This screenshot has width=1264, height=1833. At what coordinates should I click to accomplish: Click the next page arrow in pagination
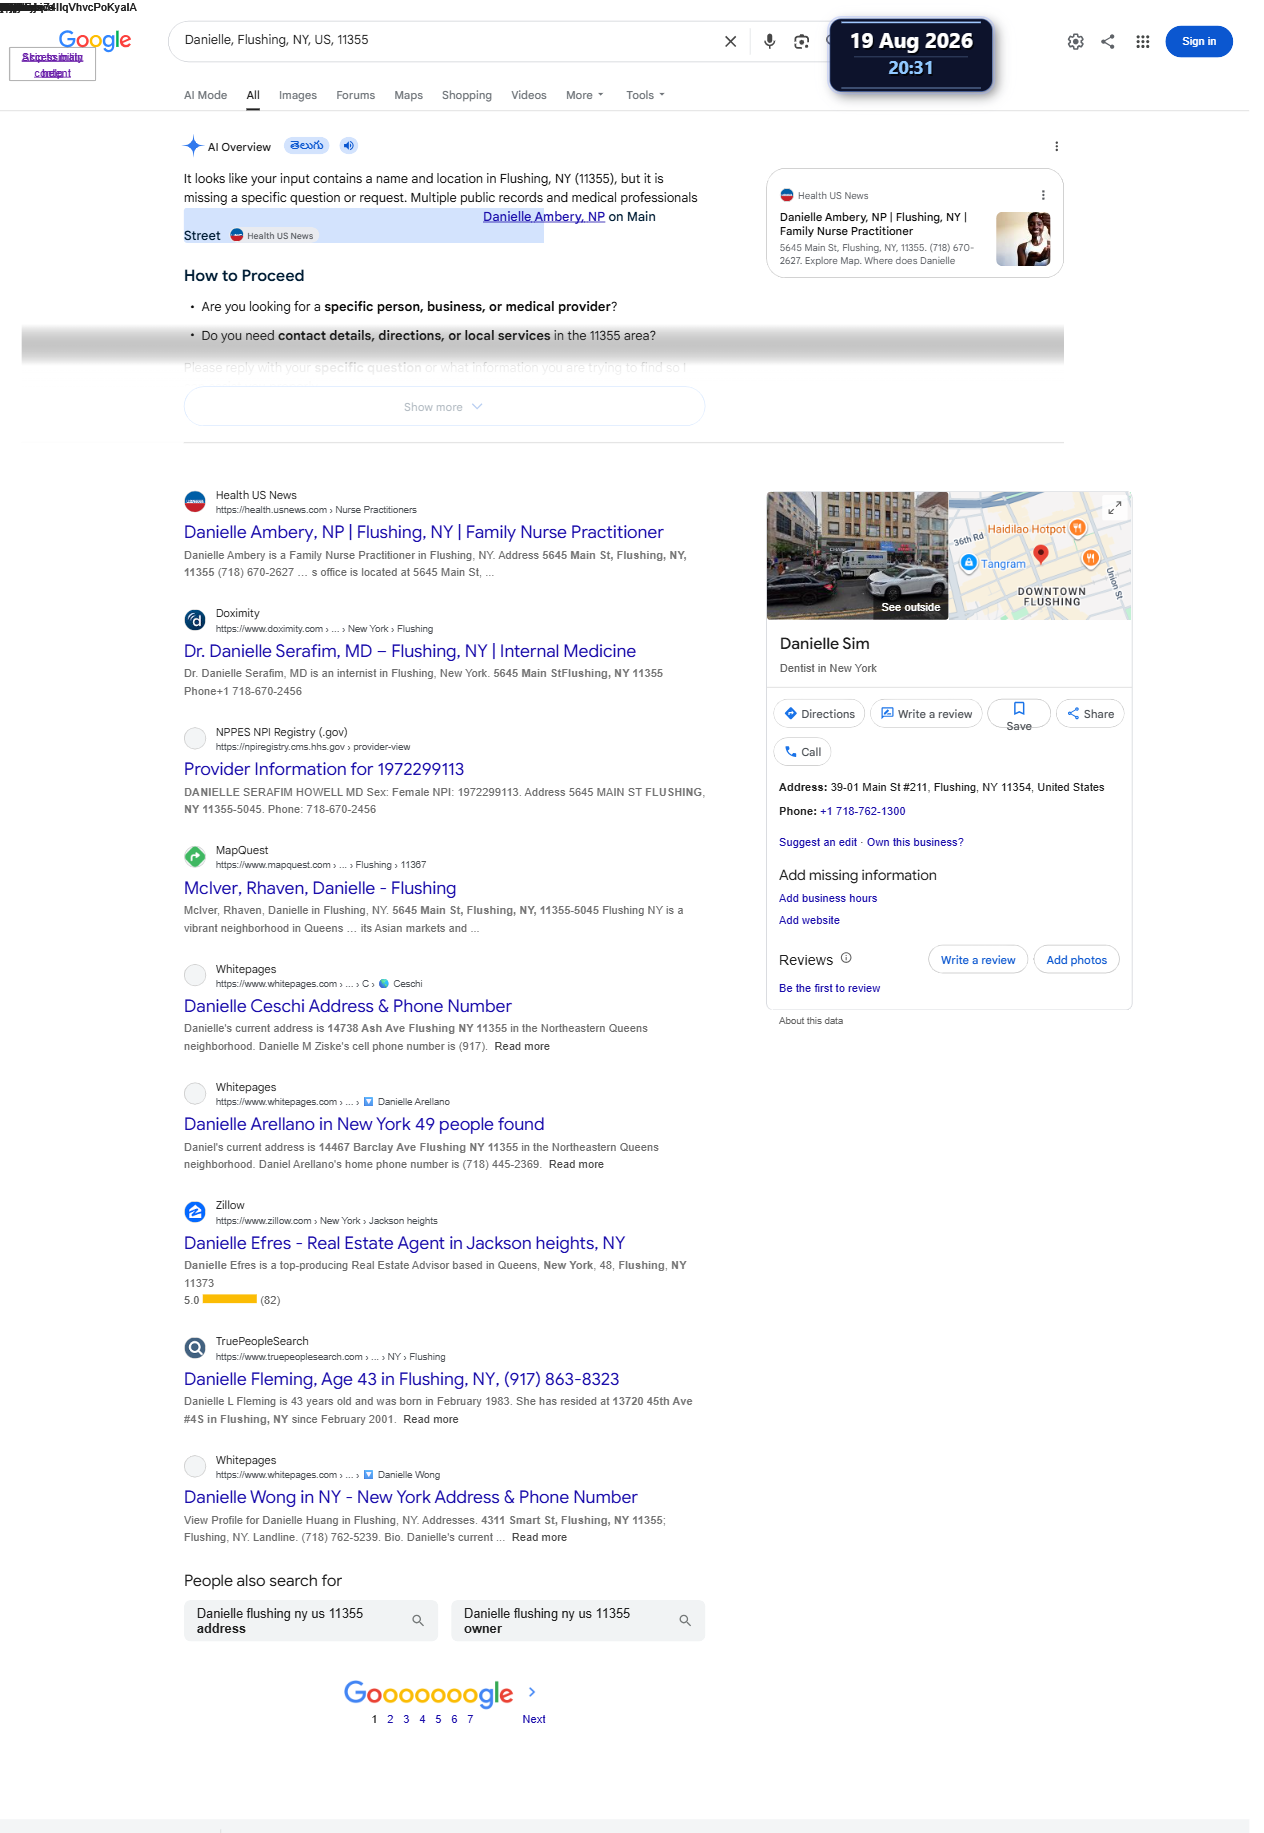(x=532, y=1692)
